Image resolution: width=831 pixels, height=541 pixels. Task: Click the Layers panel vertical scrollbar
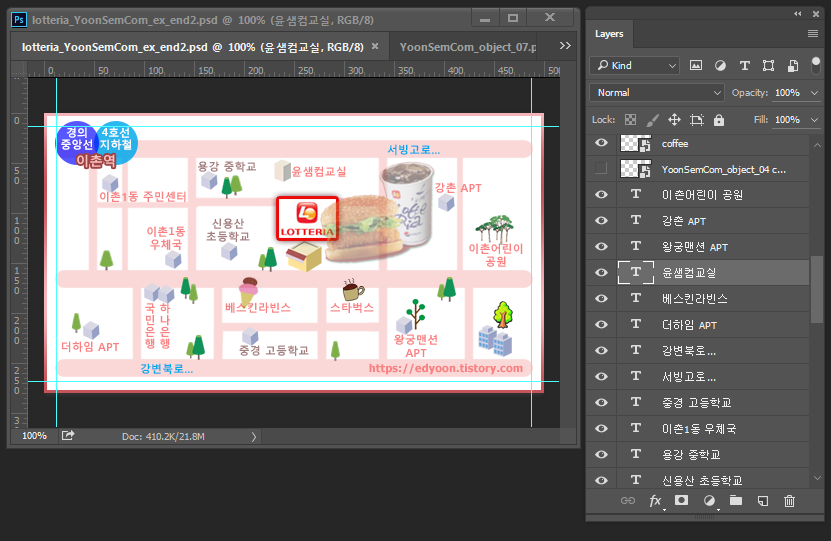click(x=817, y=290)
